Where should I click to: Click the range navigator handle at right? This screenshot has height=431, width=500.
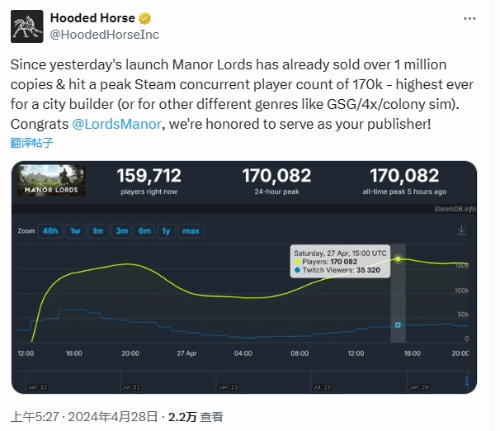pos(467,381)
